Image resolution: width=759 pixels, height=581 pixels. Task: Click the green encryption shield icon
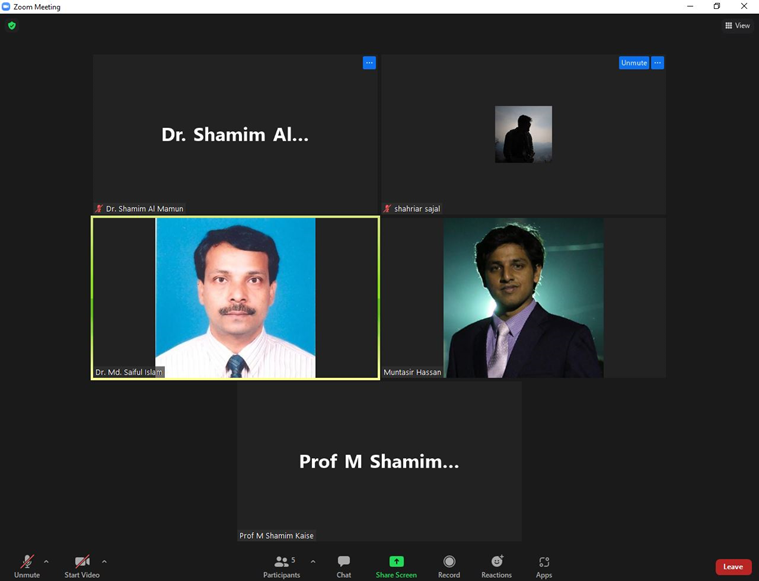click(12, 25)
